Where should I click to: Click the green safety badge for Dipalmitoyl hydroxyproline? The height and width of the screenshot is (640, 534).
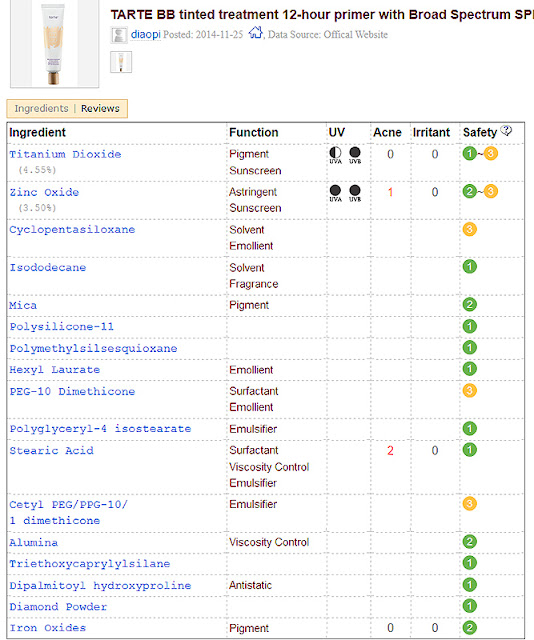[x=469, y=584]
